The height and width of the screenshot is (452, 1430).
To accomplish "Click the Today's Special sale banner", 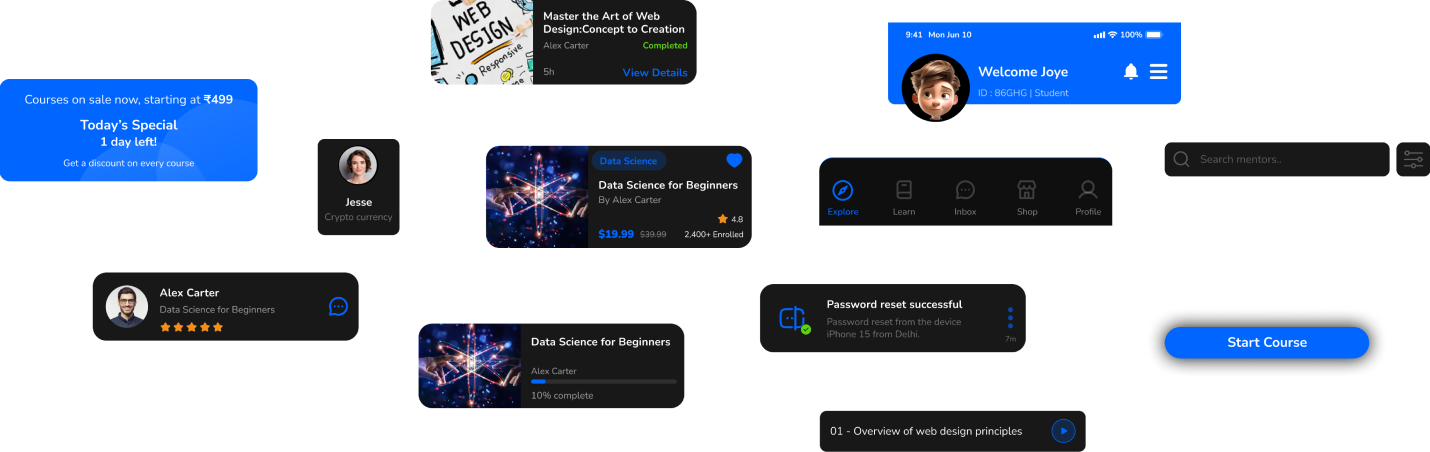I will tap(129, 131).
